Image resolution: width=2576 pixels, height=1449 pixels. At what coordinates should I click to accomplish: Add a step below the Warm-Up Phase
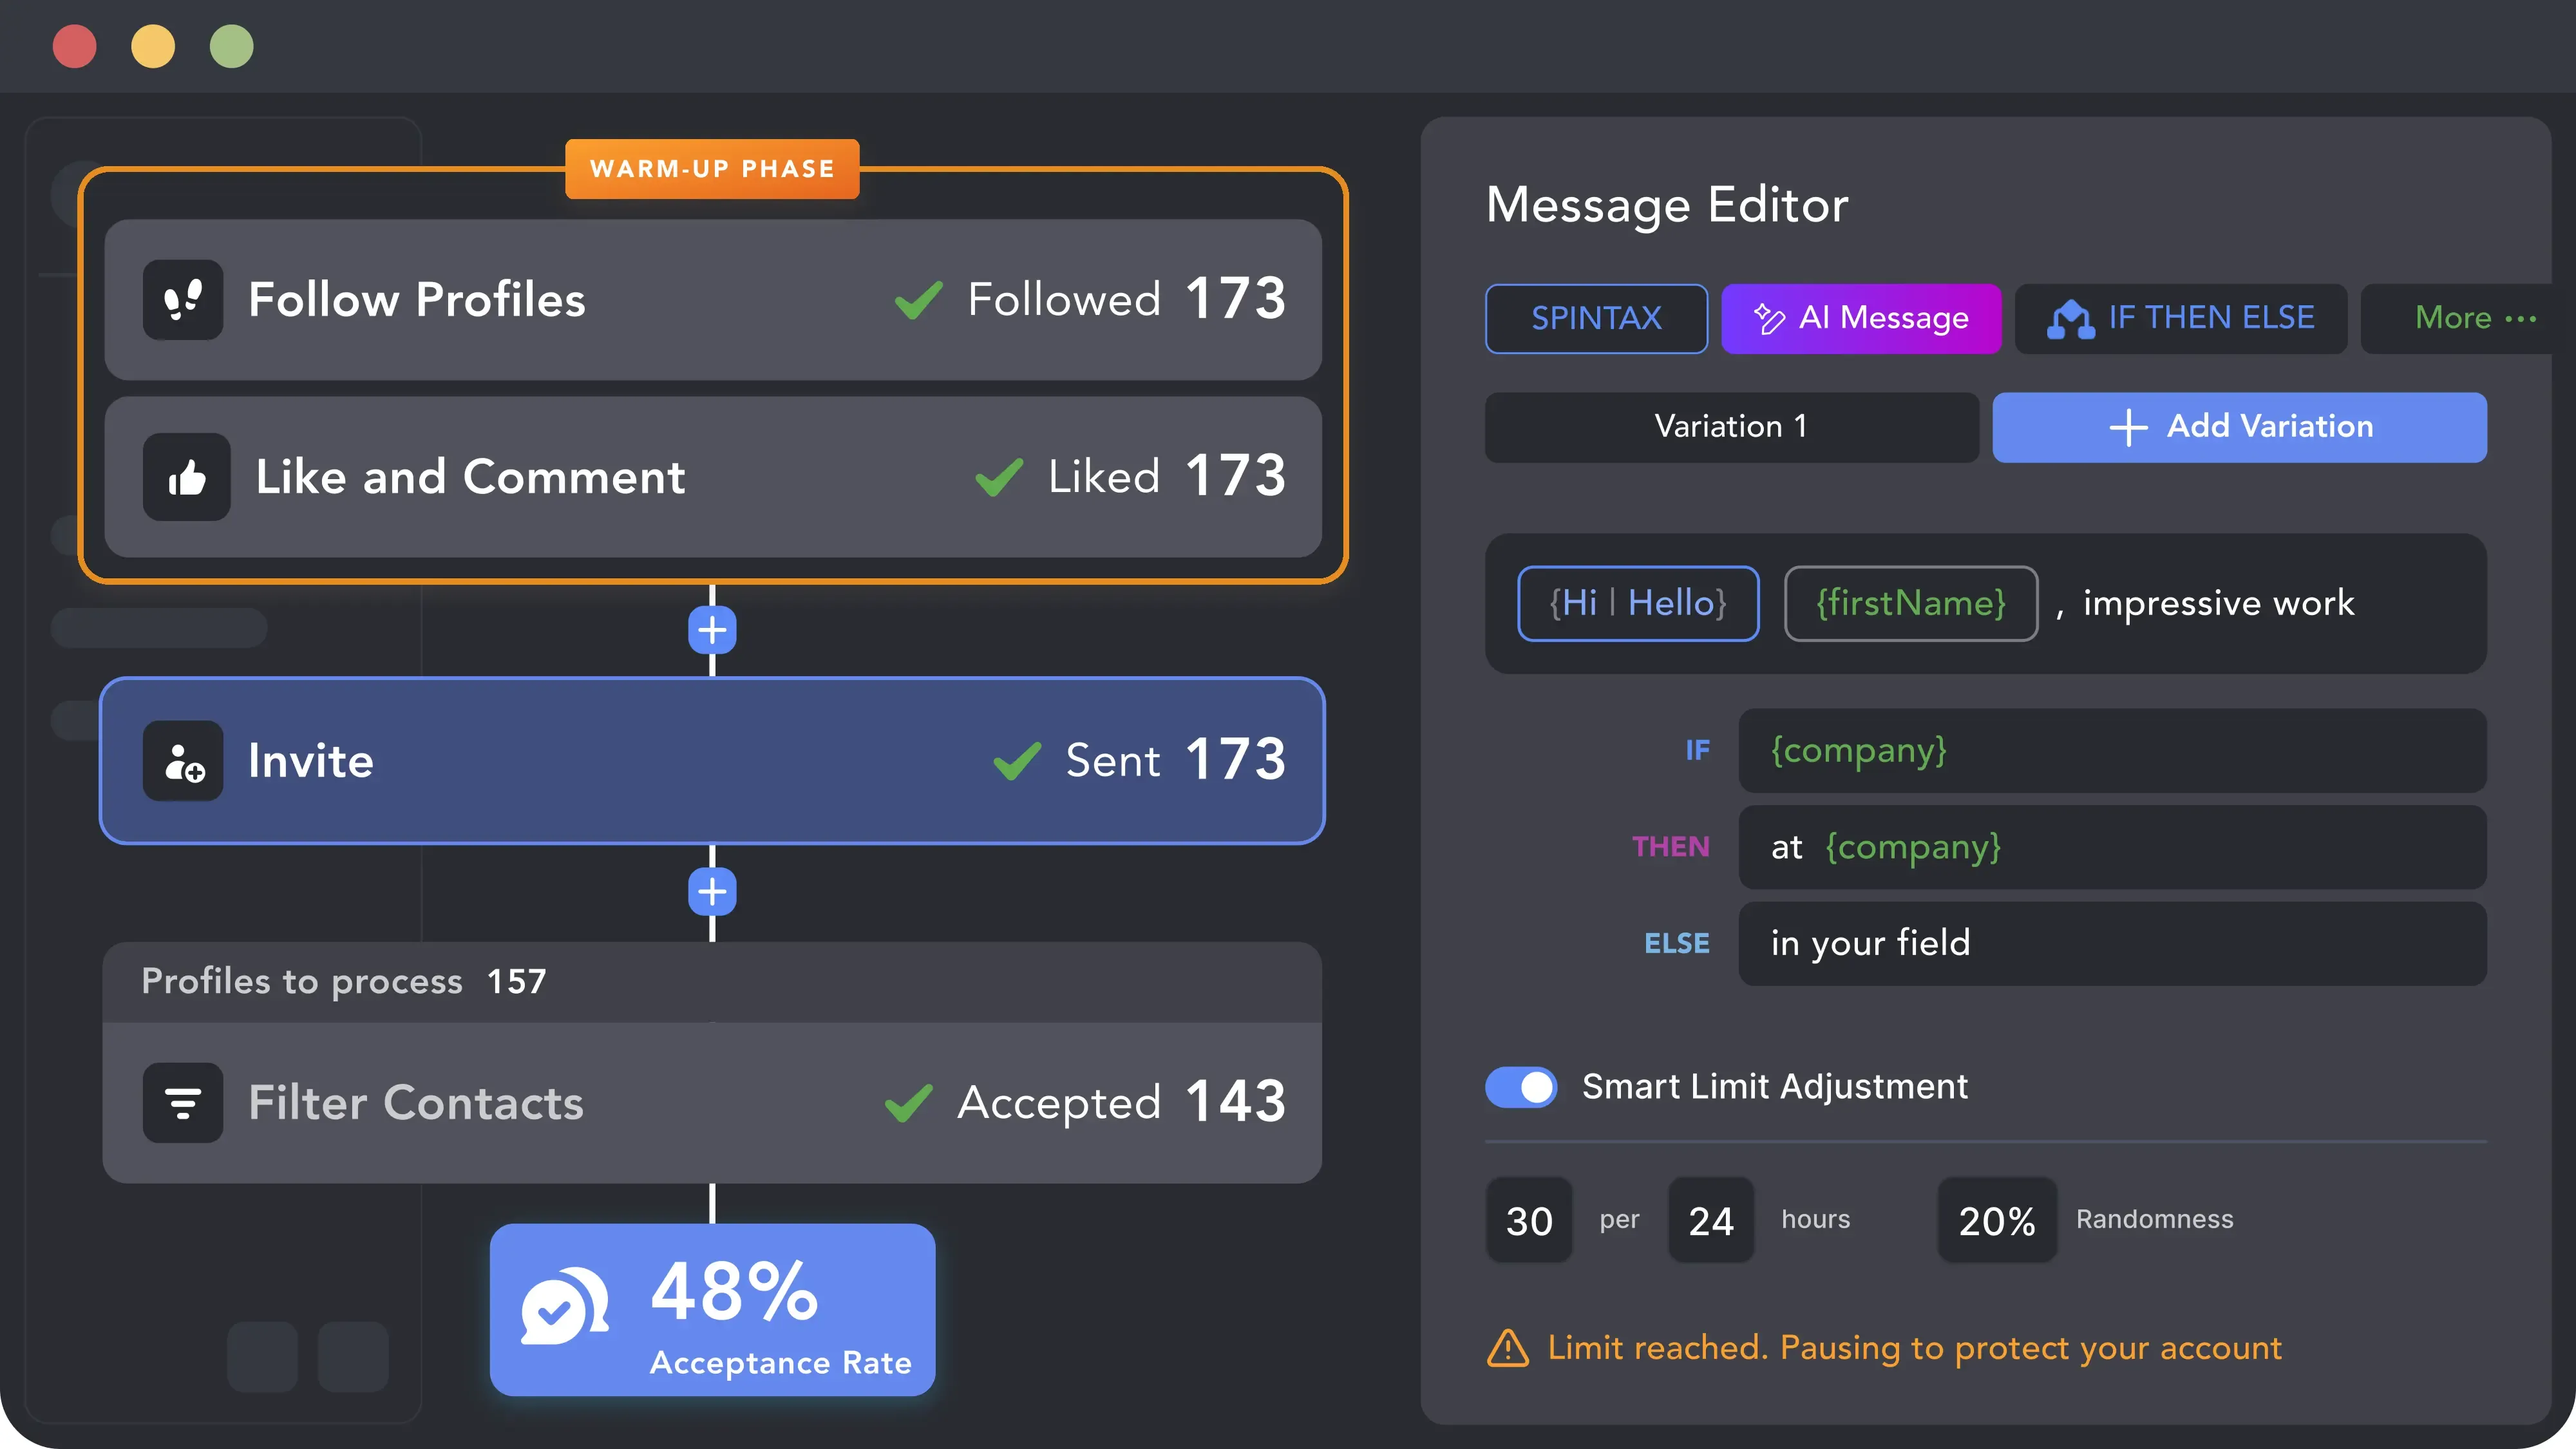[712, 630]
